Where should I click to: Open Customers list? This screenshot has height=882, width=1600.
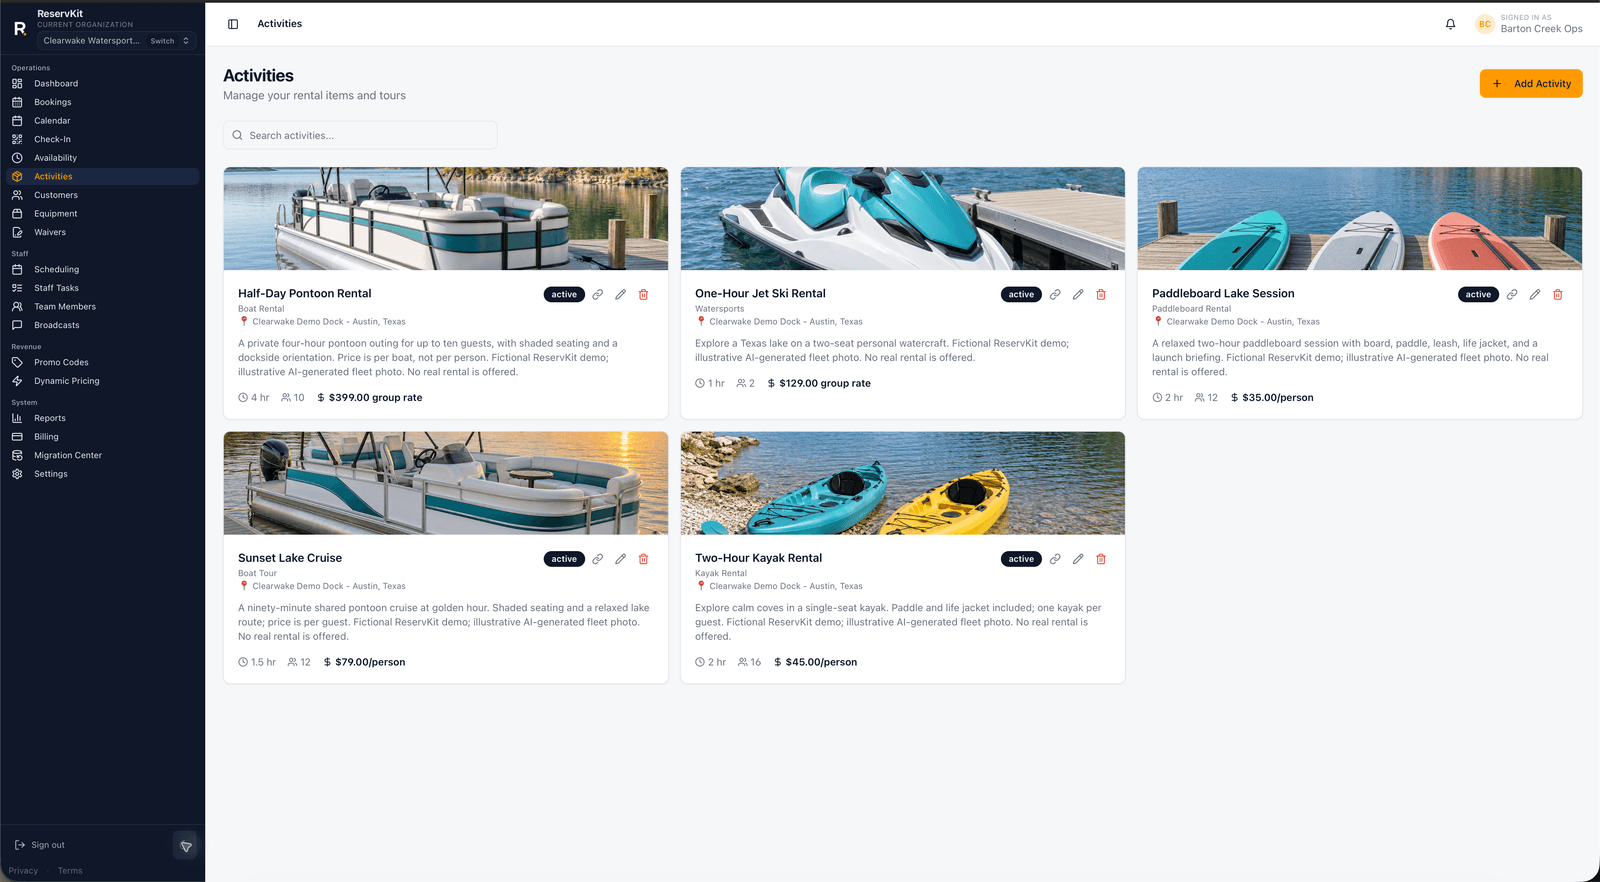(x=102, y=195)
